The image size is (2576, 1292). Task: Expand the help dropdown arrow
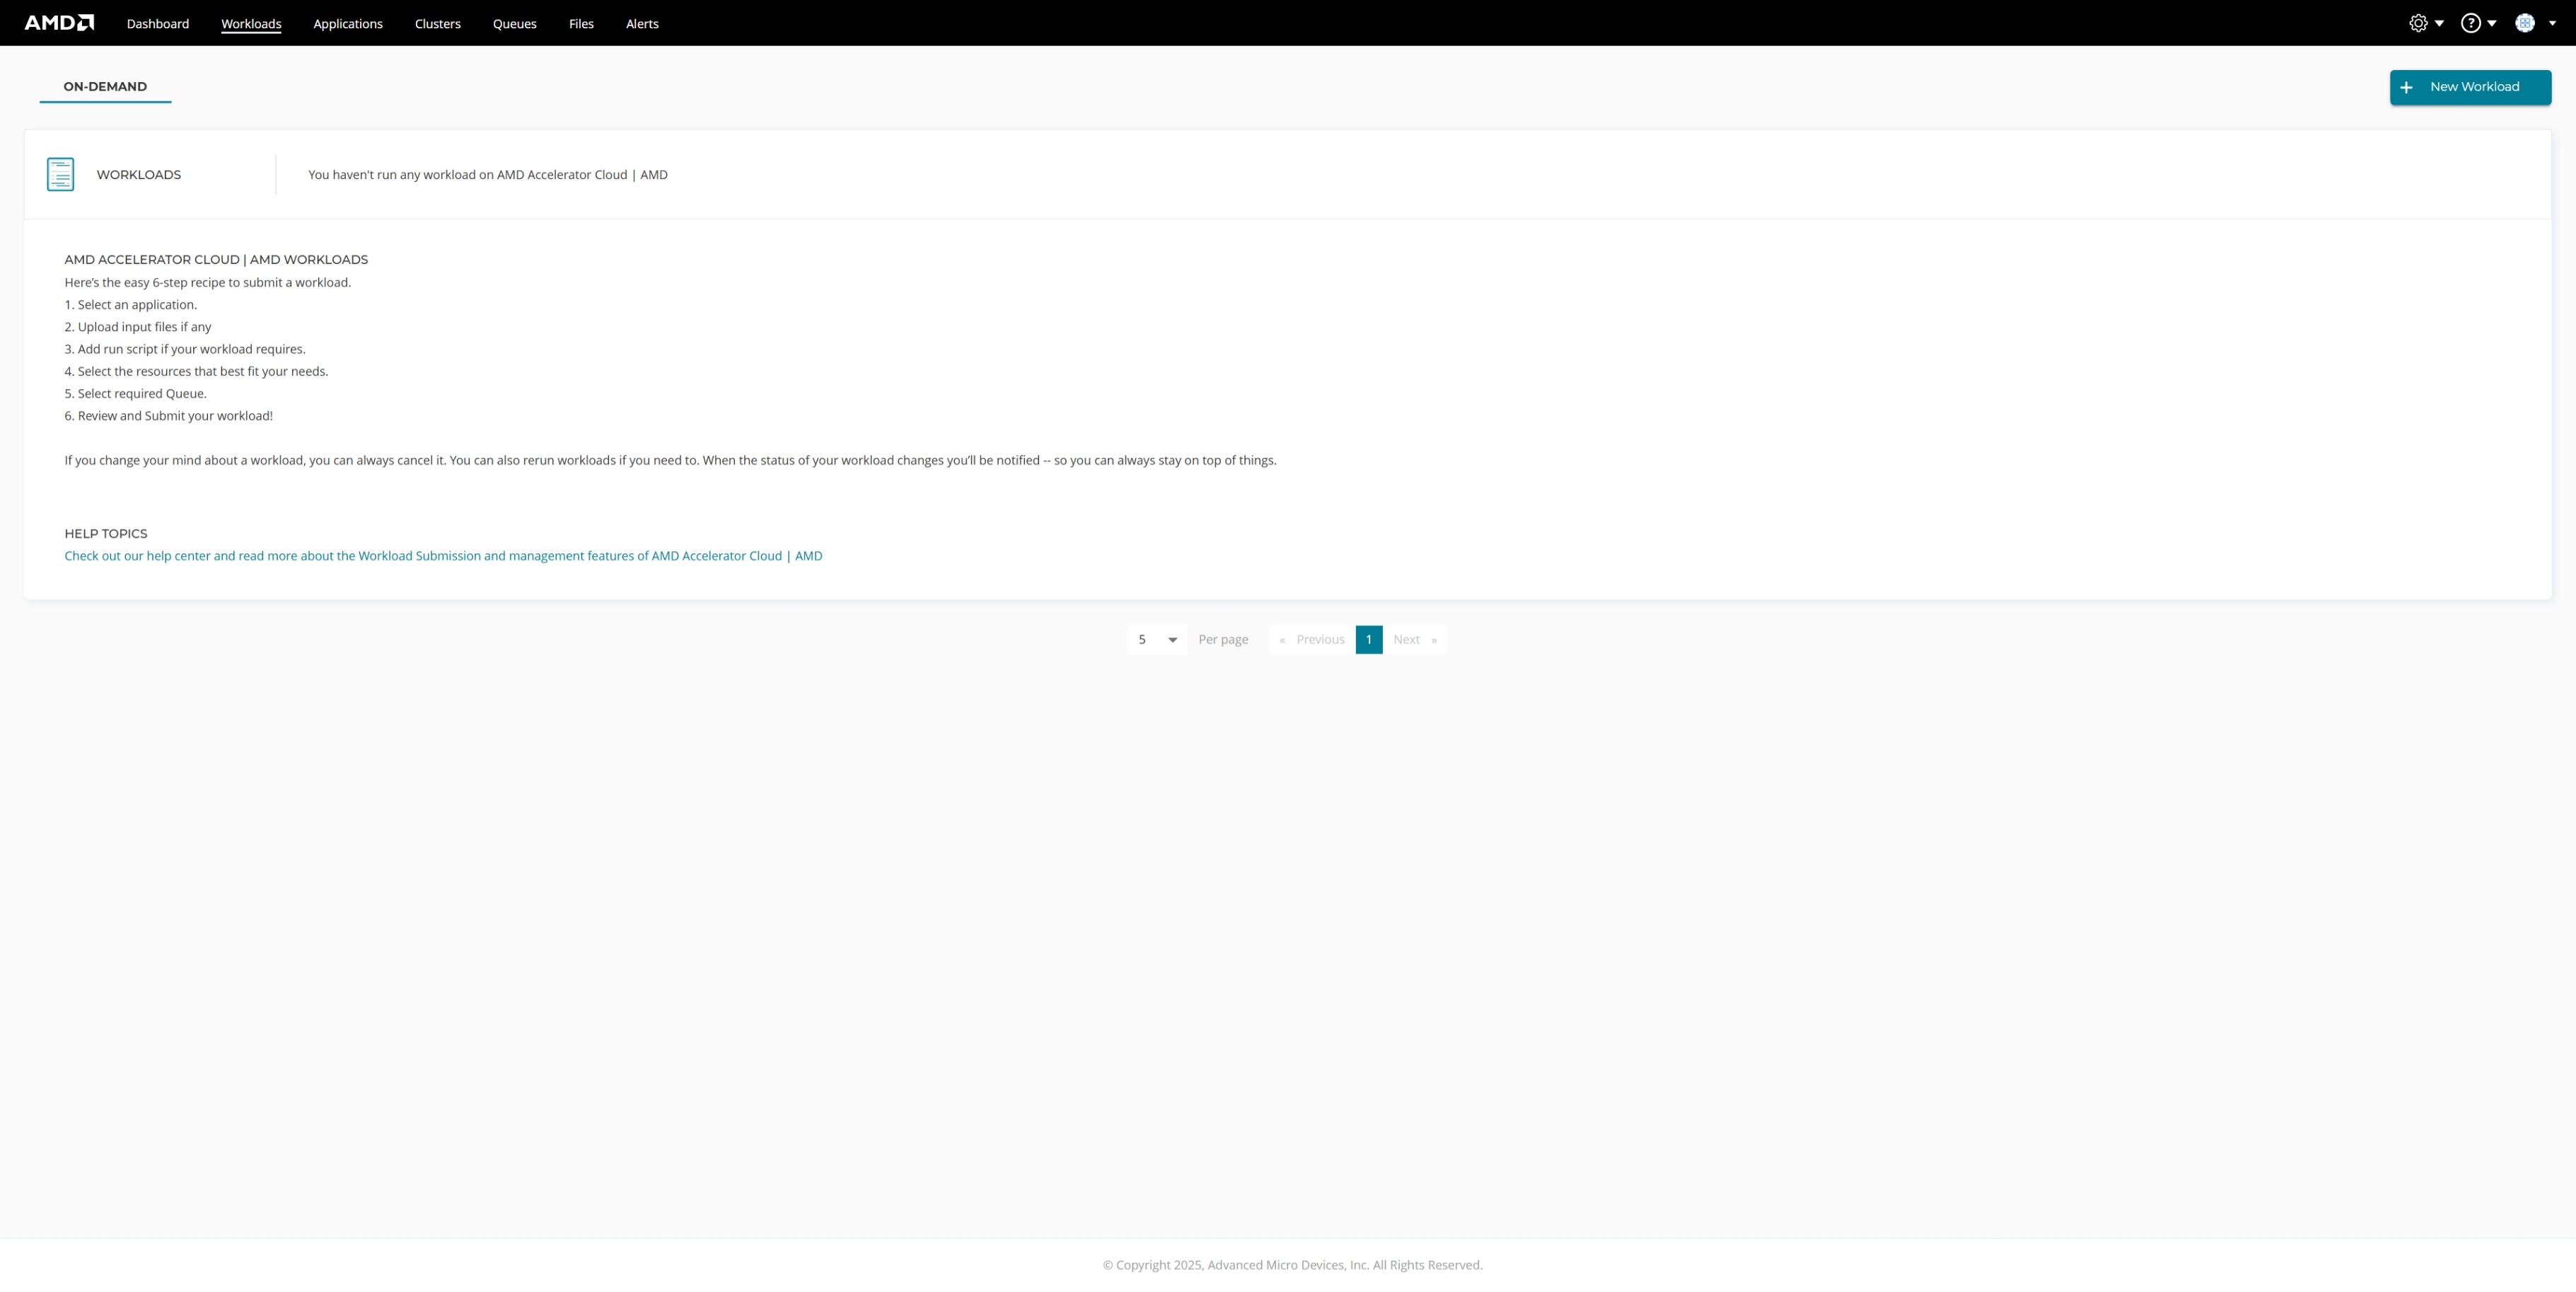pos(2491,23)
